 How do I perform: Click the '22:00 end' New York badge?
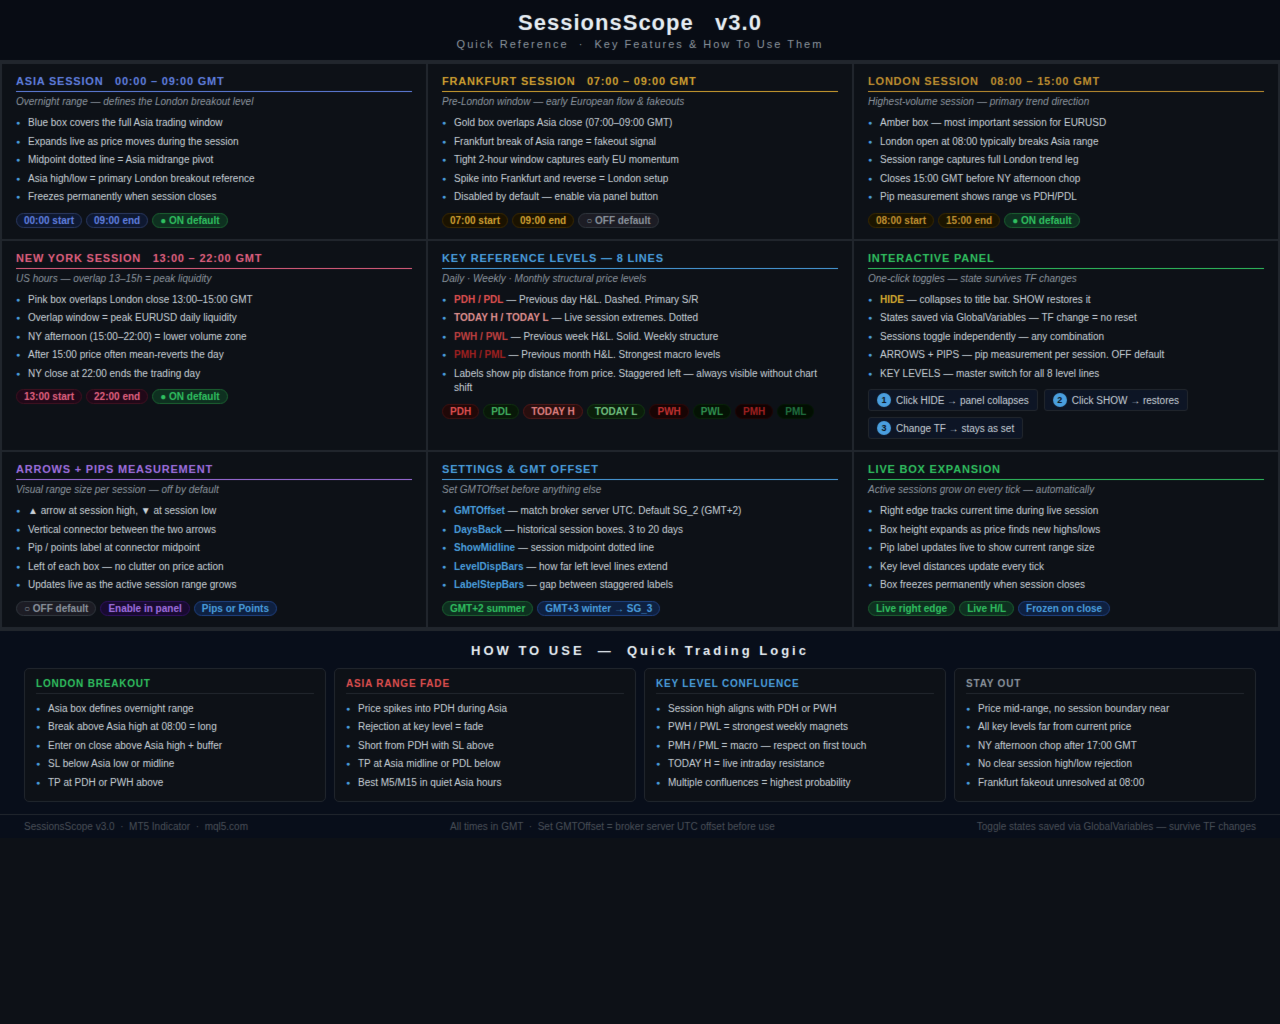click(x=117, y=396)
